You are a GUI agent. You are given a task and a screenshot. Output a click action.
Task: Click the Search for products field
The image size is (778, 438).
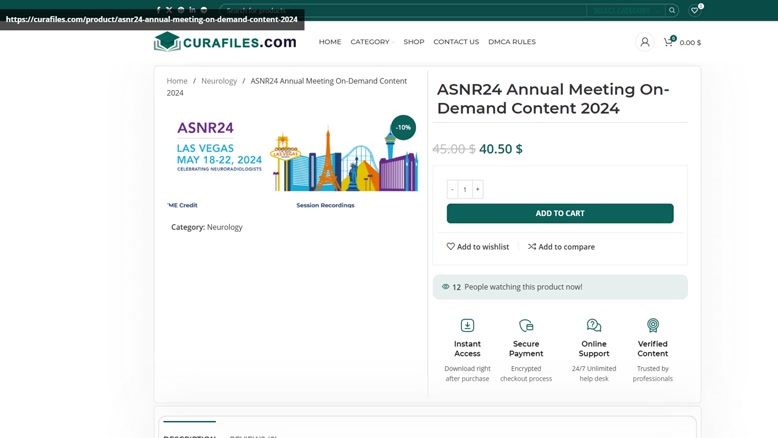(403, 10)
